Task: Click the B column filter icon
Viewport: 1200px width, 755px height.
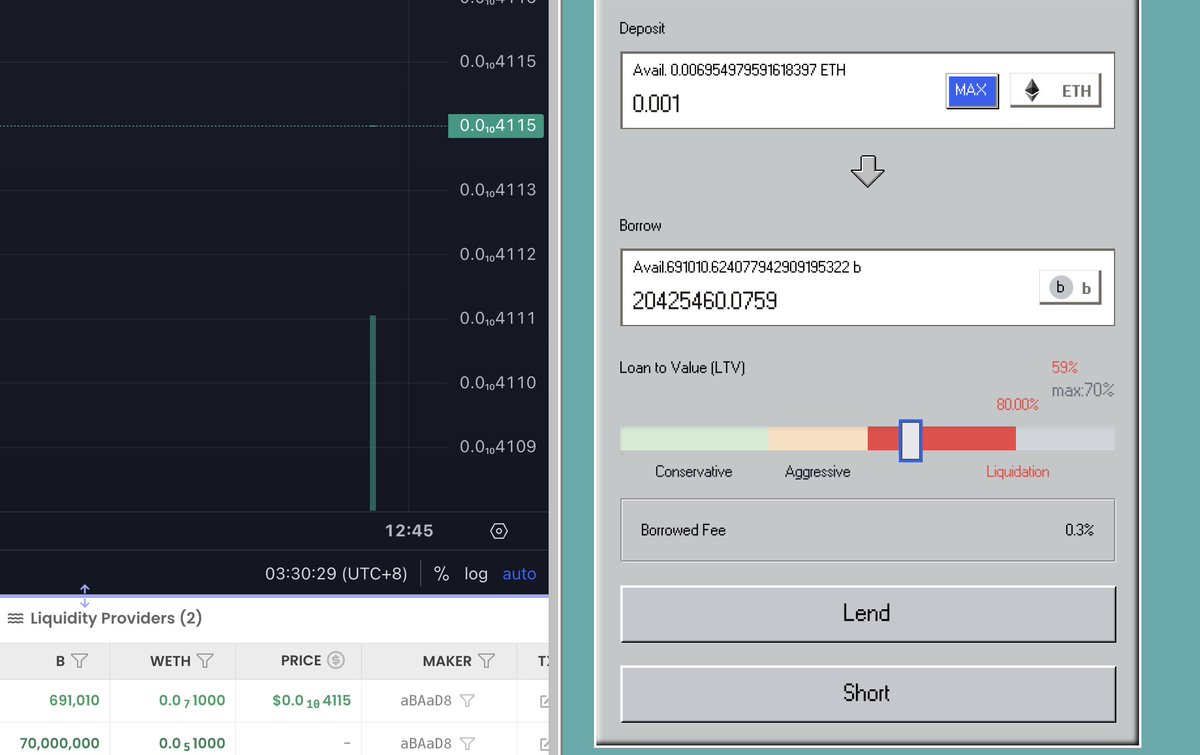Action: [x=80, y=661]
